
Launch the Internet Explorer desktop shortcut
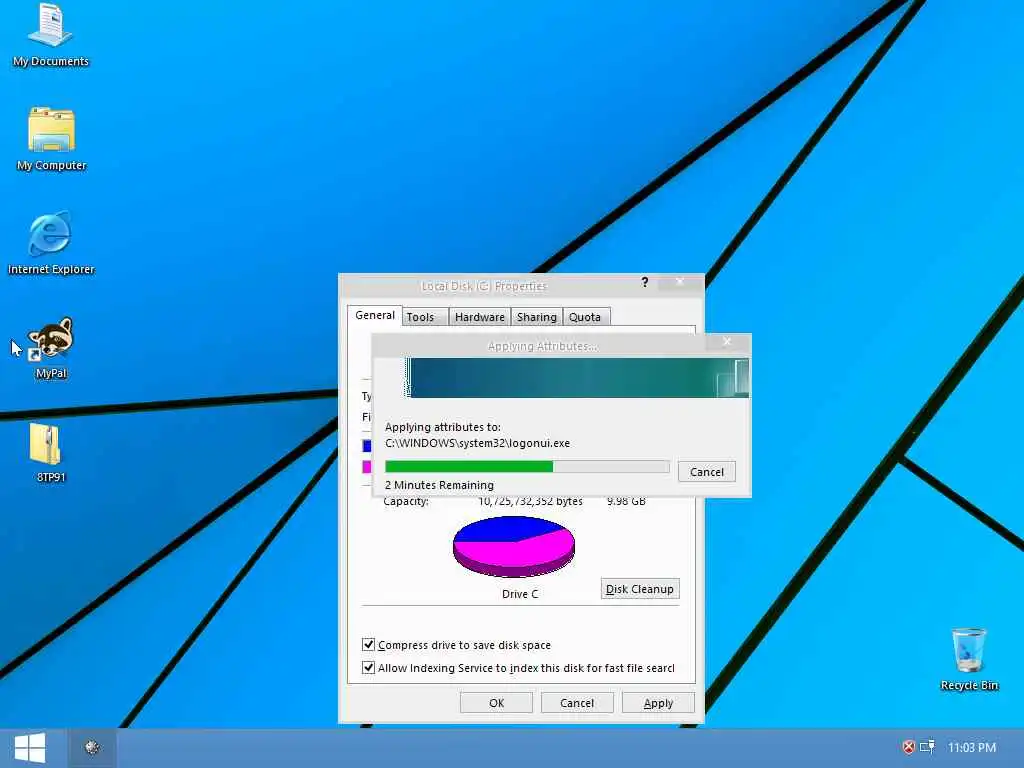(51, 242)
